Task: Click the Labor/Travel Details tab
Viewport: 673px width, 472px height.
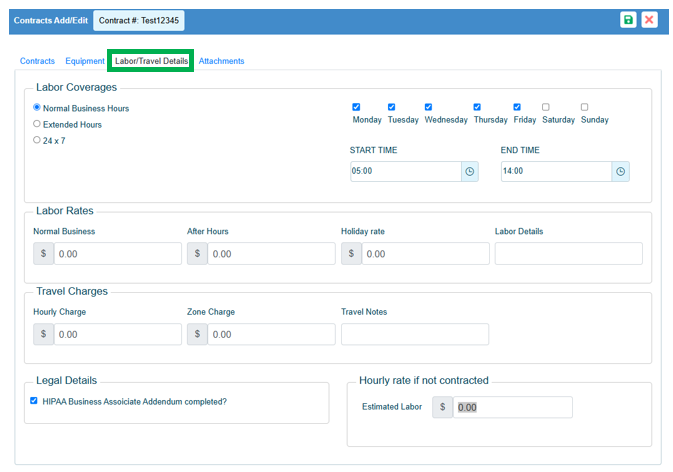Action: point(151,61)
